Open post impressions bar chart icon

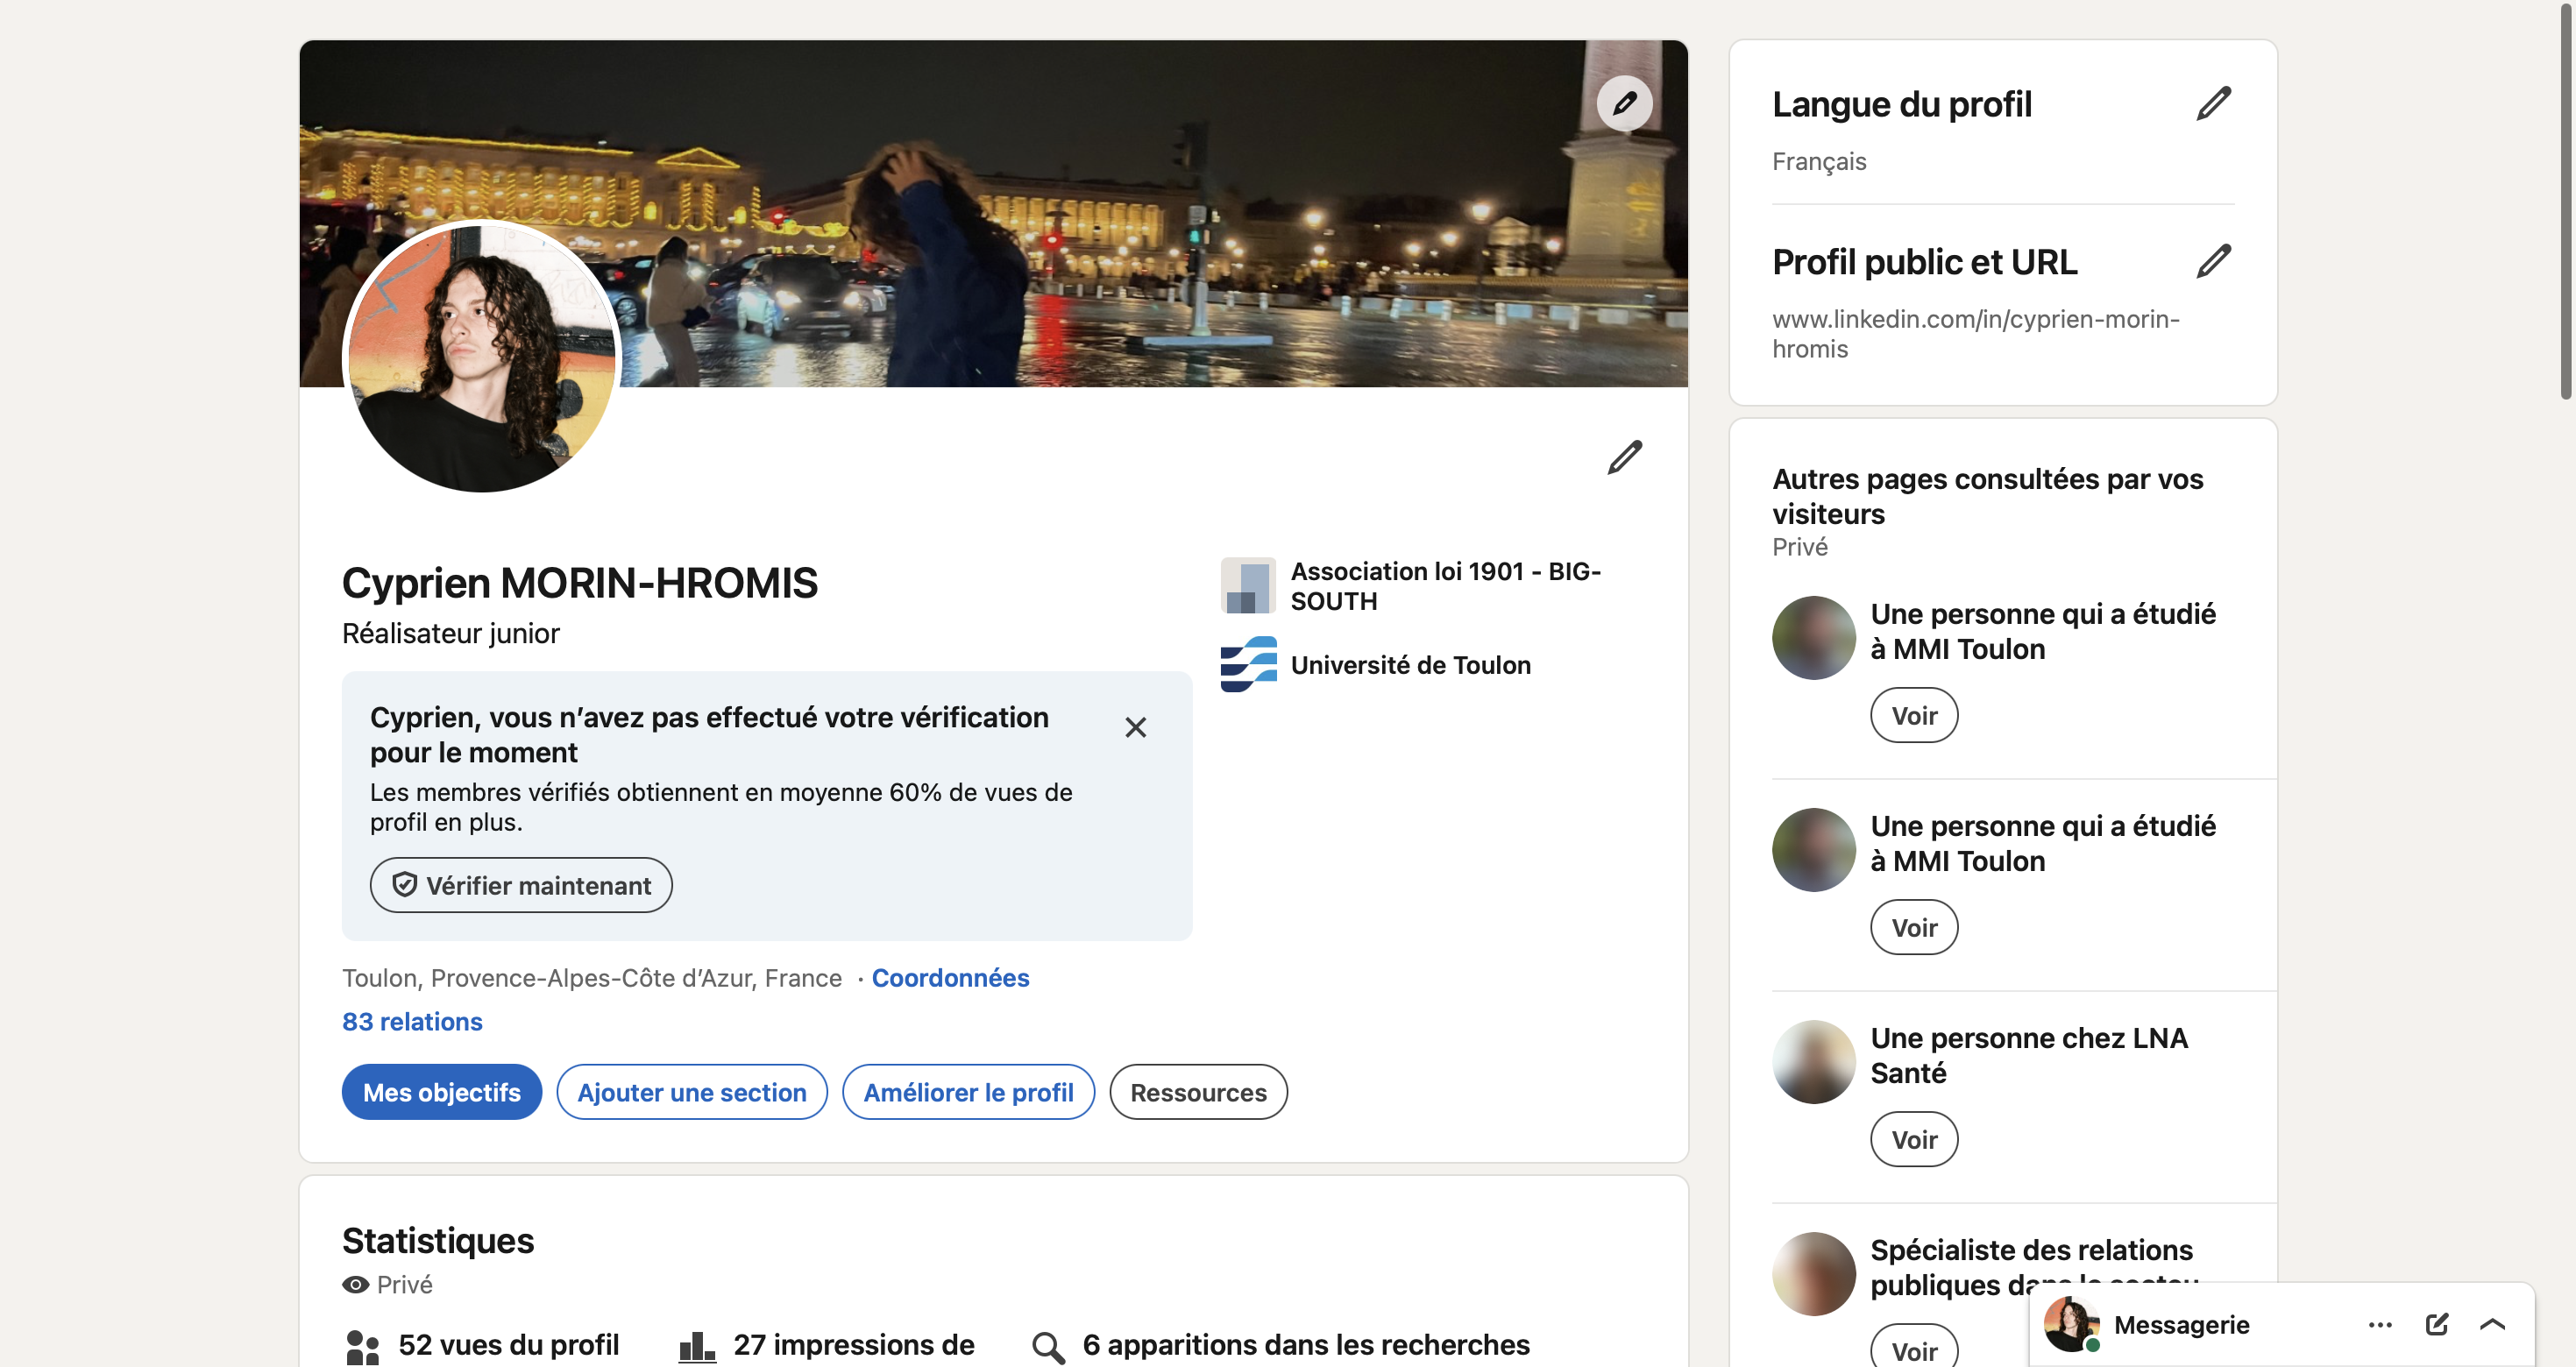pos(697,1347)
